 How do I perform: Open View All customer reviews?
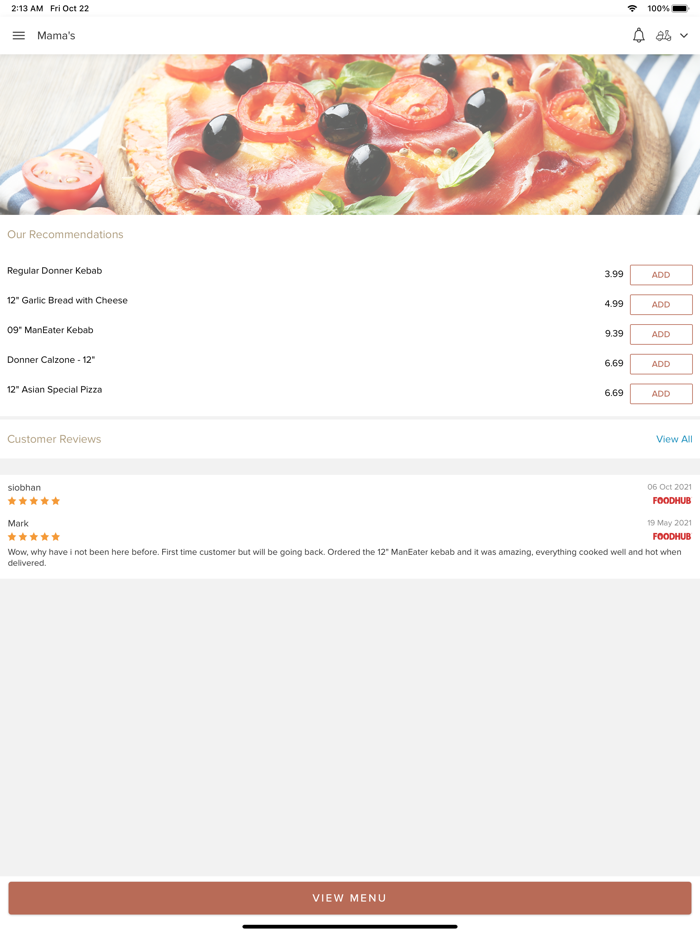(674, 439)
